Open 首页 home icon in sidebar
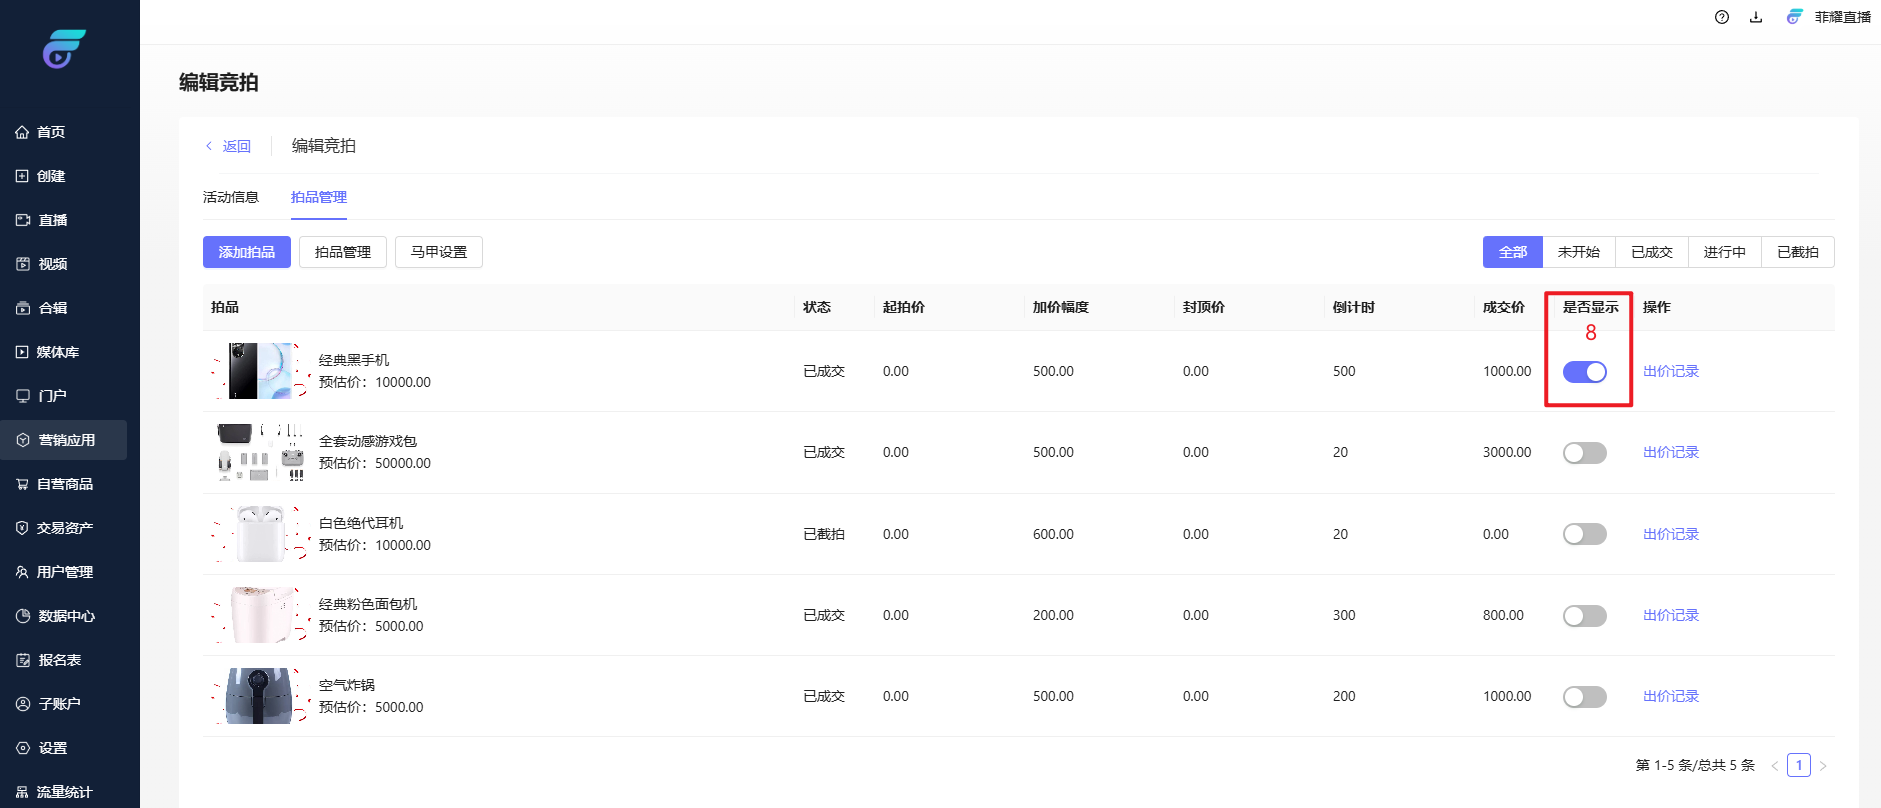Screen dimensions: 1881x808 click(22, 132)
